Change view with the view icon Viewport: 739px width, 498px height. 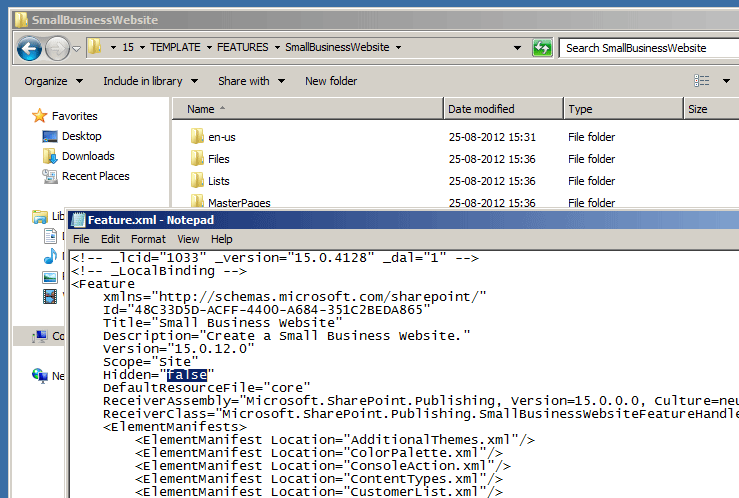pos(701,81)
